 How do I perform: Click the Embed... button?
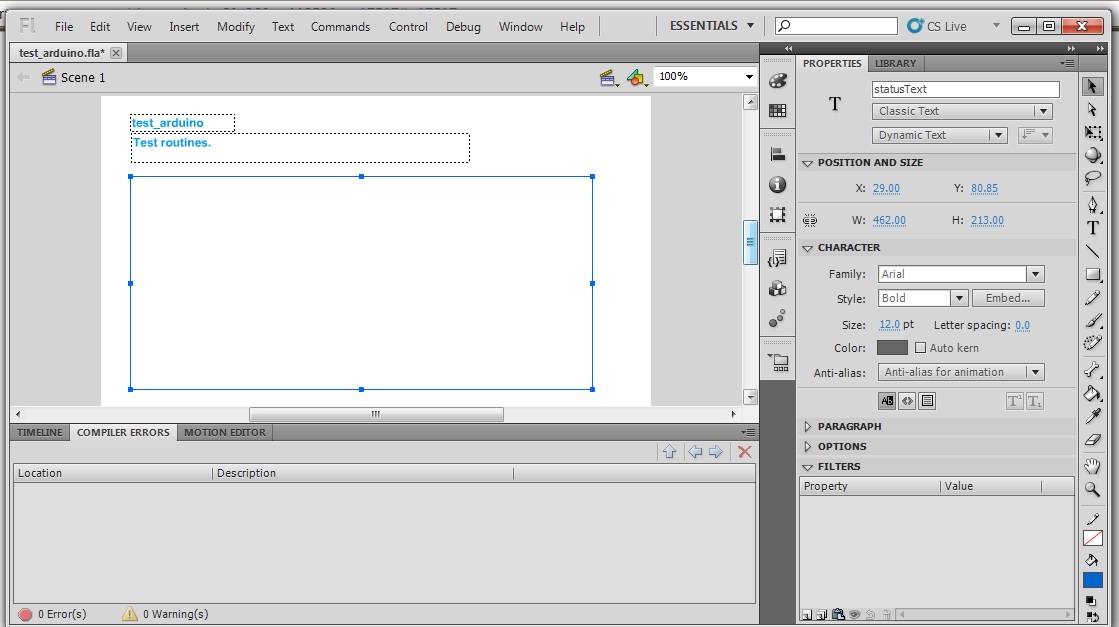pyautogui.click(x=1008, y=298)
